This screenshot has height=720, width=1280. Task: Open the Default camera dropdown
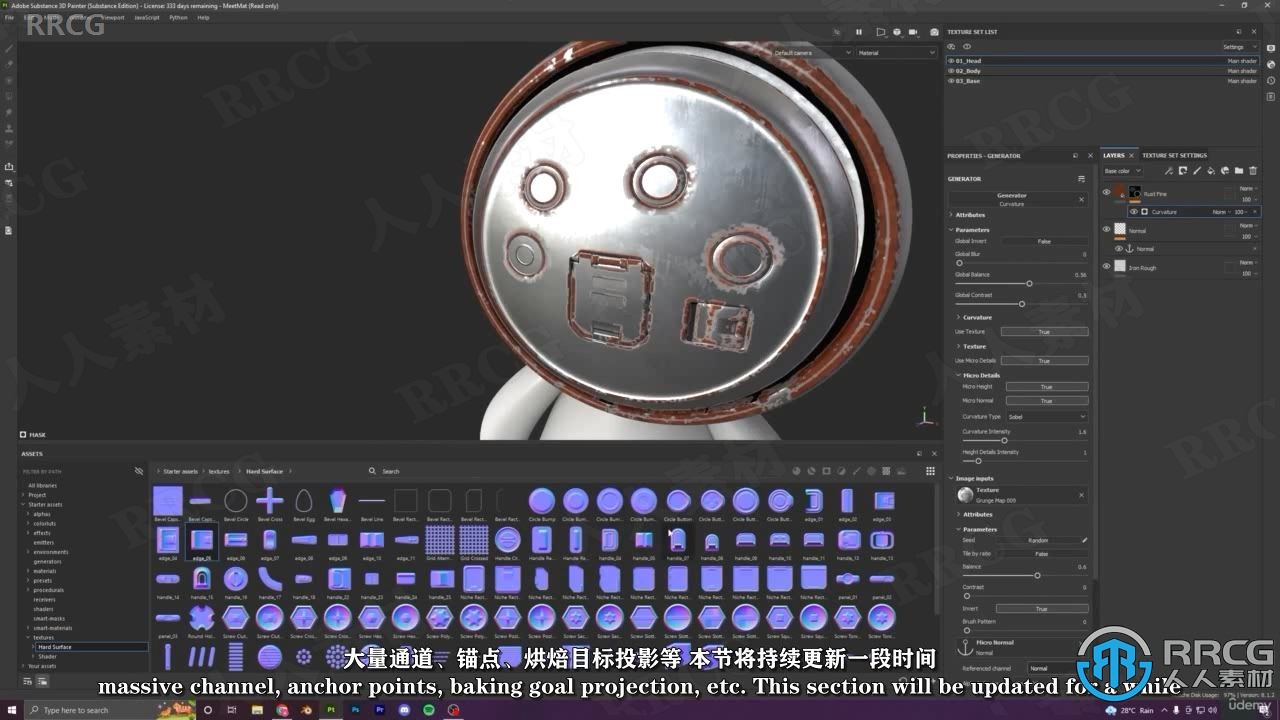[811, 52]
